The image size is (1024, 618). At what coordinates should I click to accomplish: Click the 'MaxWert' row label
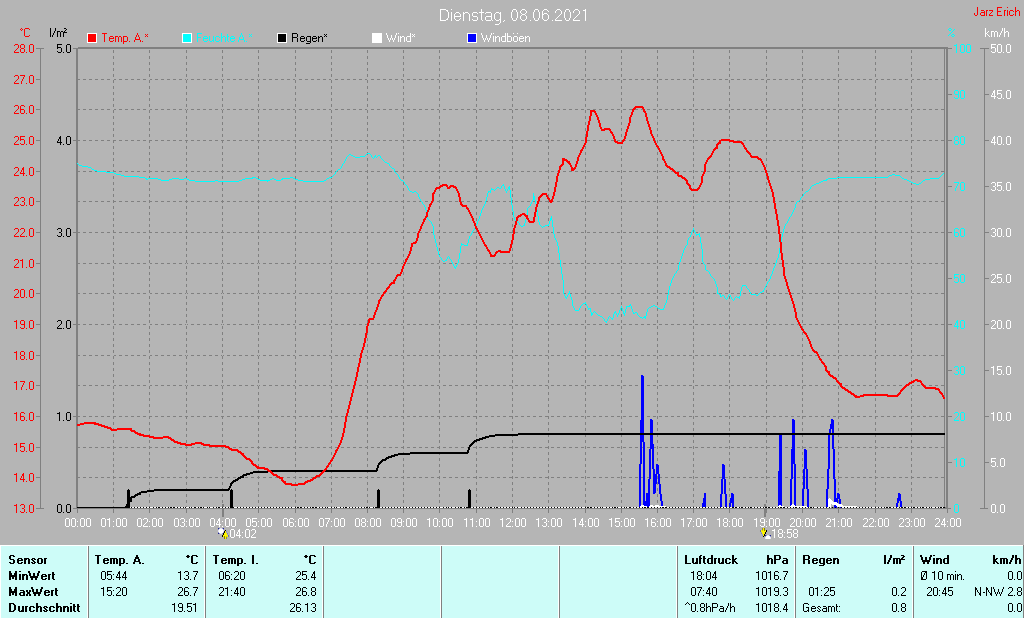tap(33, 592)
